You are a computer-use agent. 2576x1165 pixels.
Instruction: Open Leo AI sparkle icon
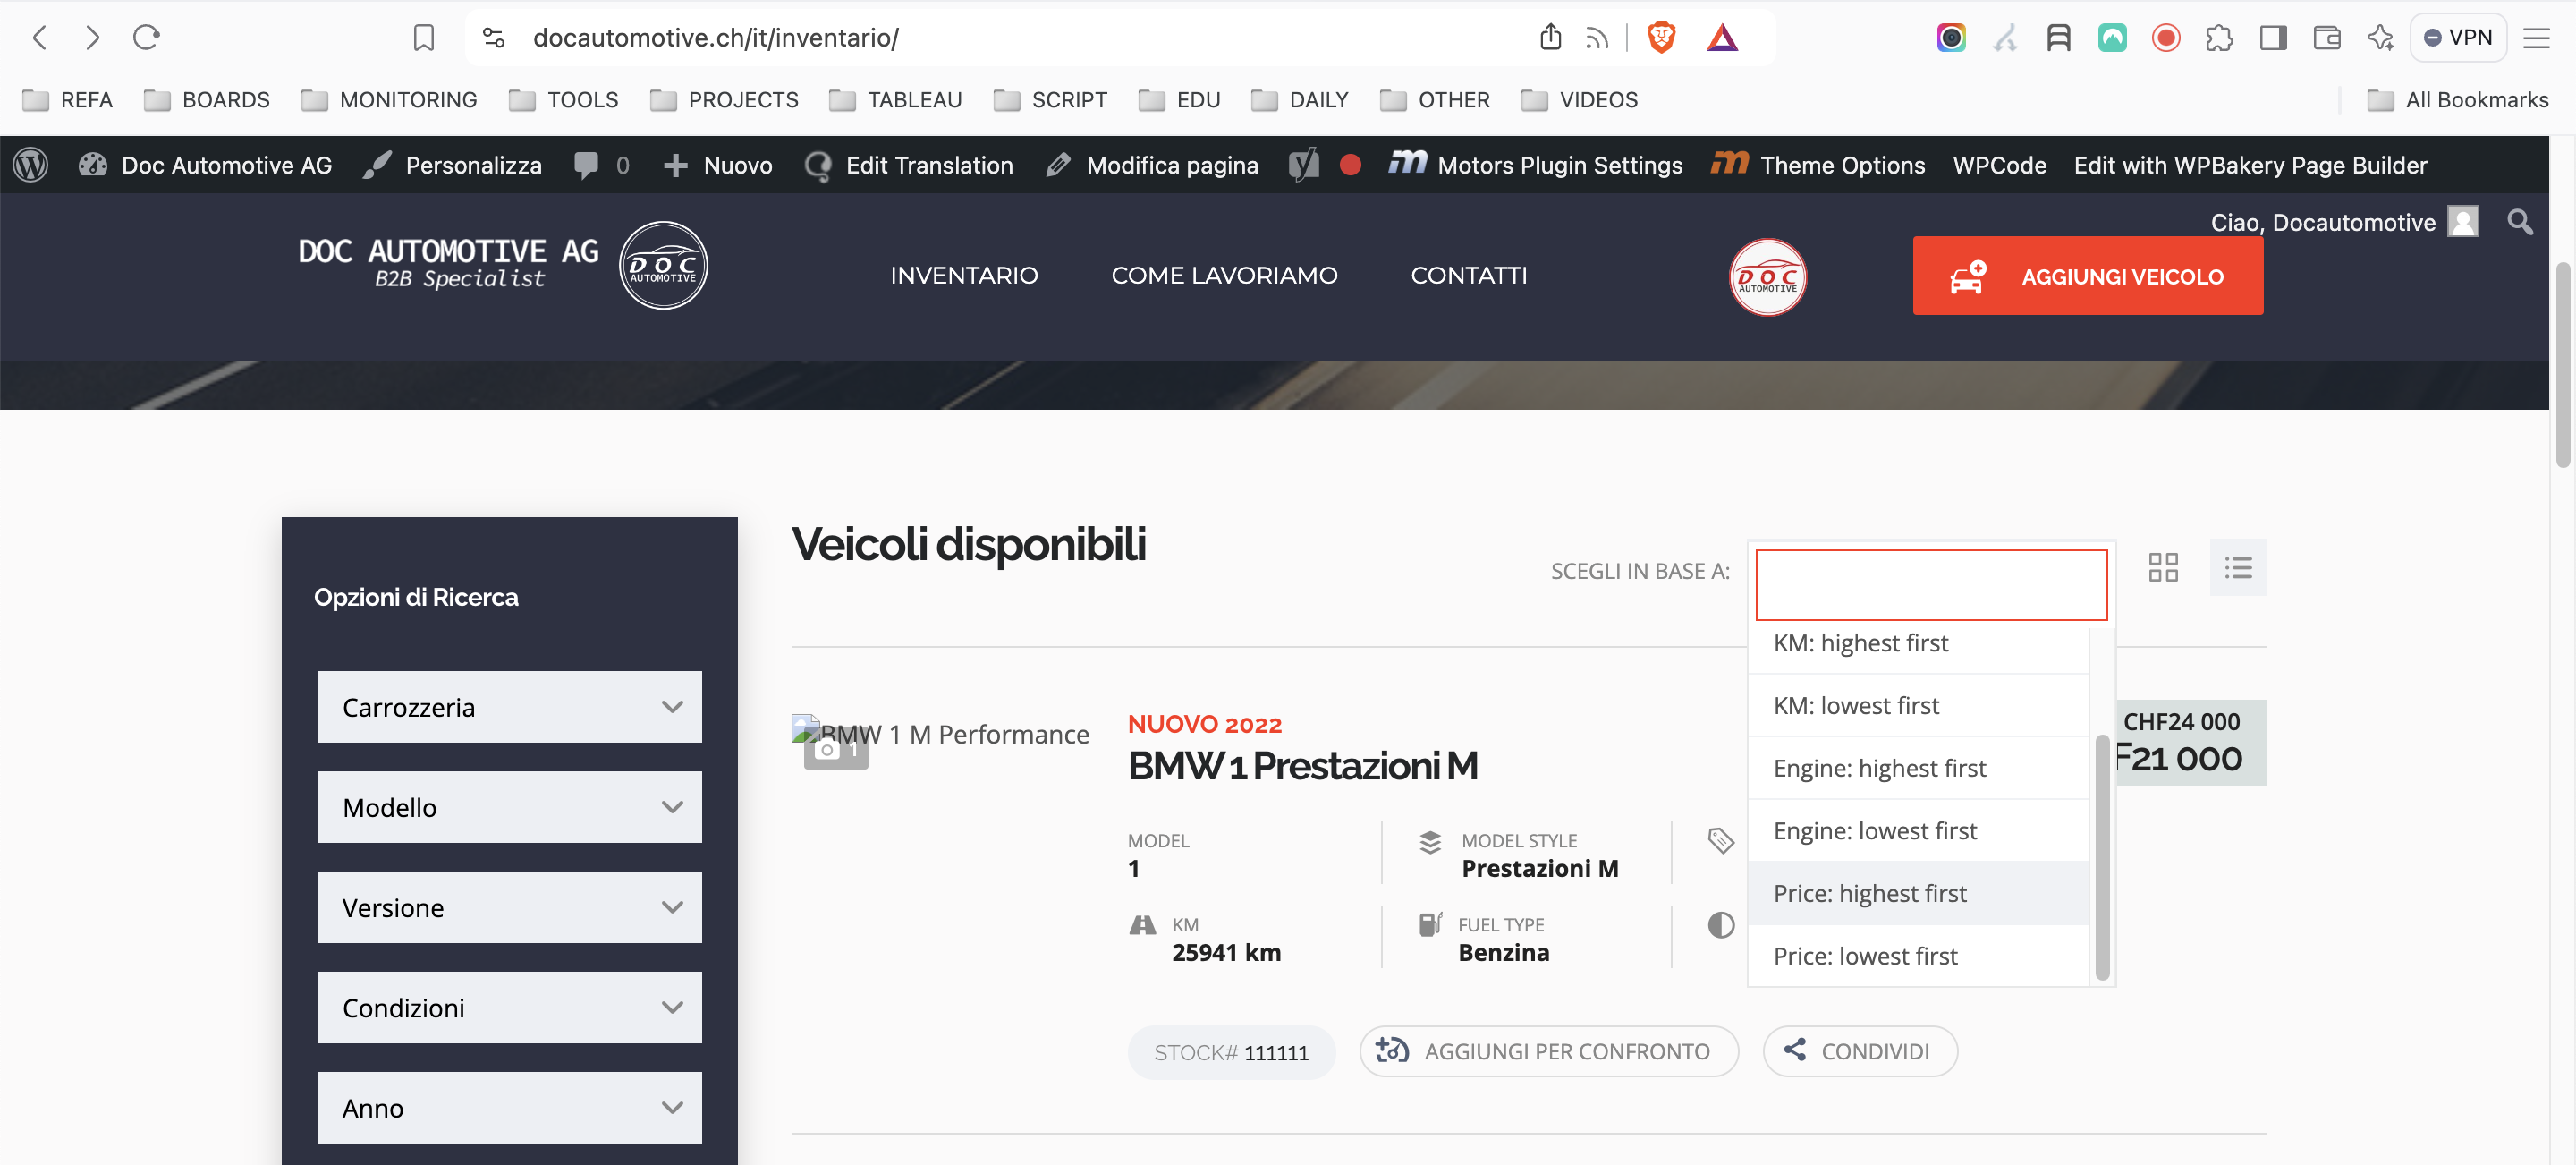(x=2381, y=38)
